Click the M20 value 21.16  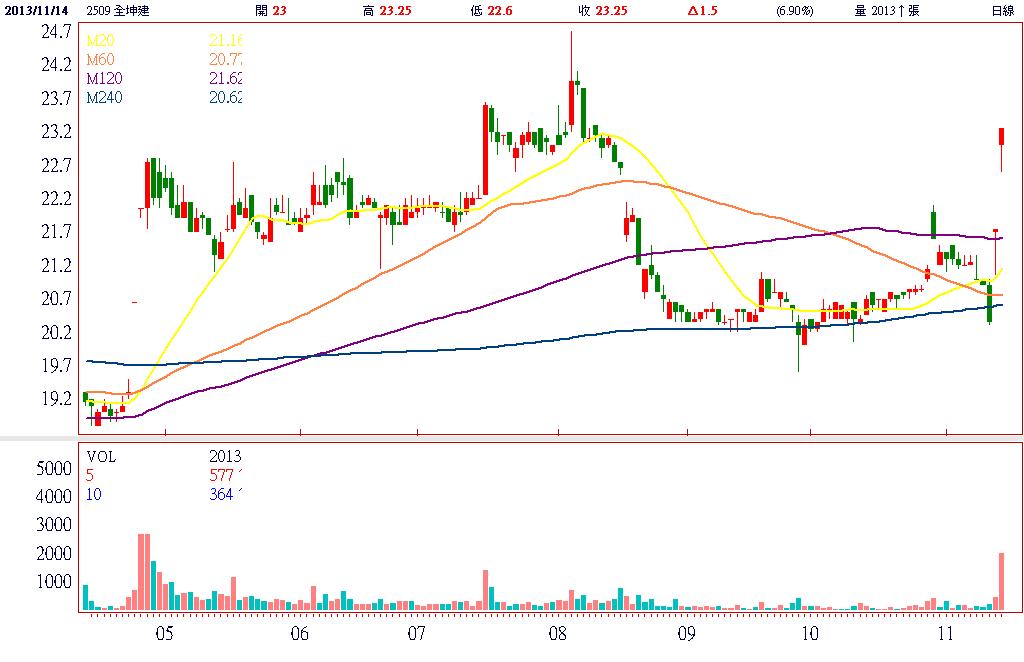pos(225,40)
